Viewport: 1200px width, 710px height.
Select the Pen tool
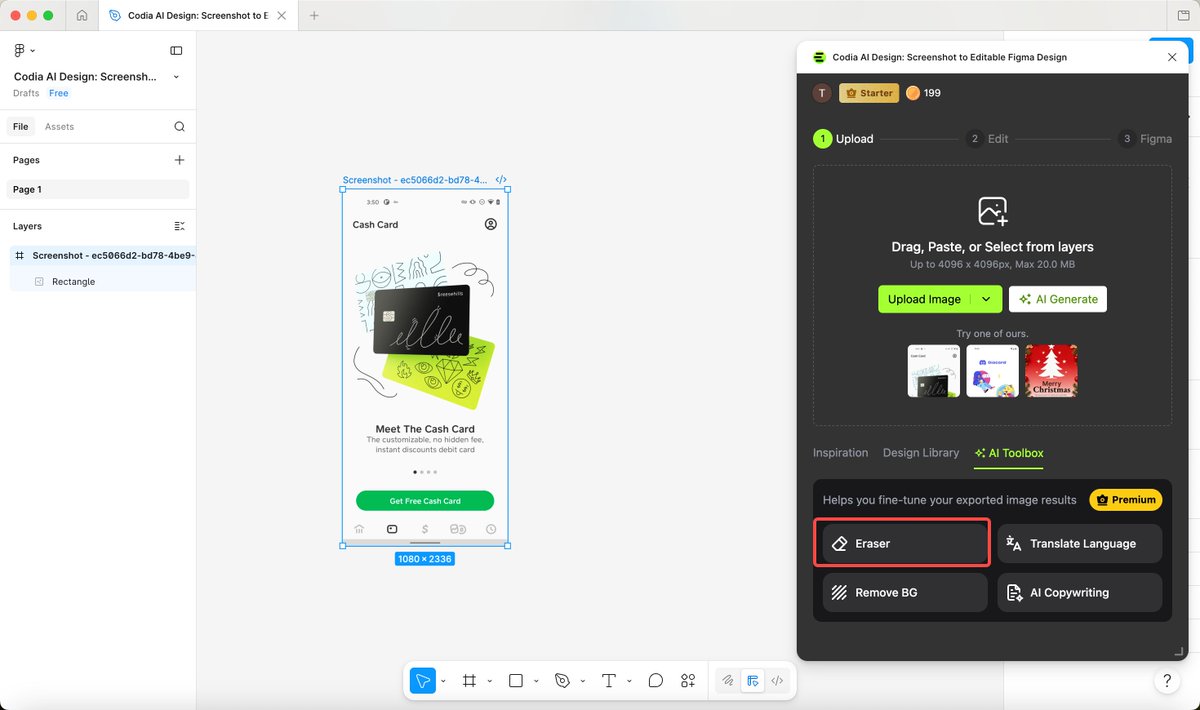(562, 681)
